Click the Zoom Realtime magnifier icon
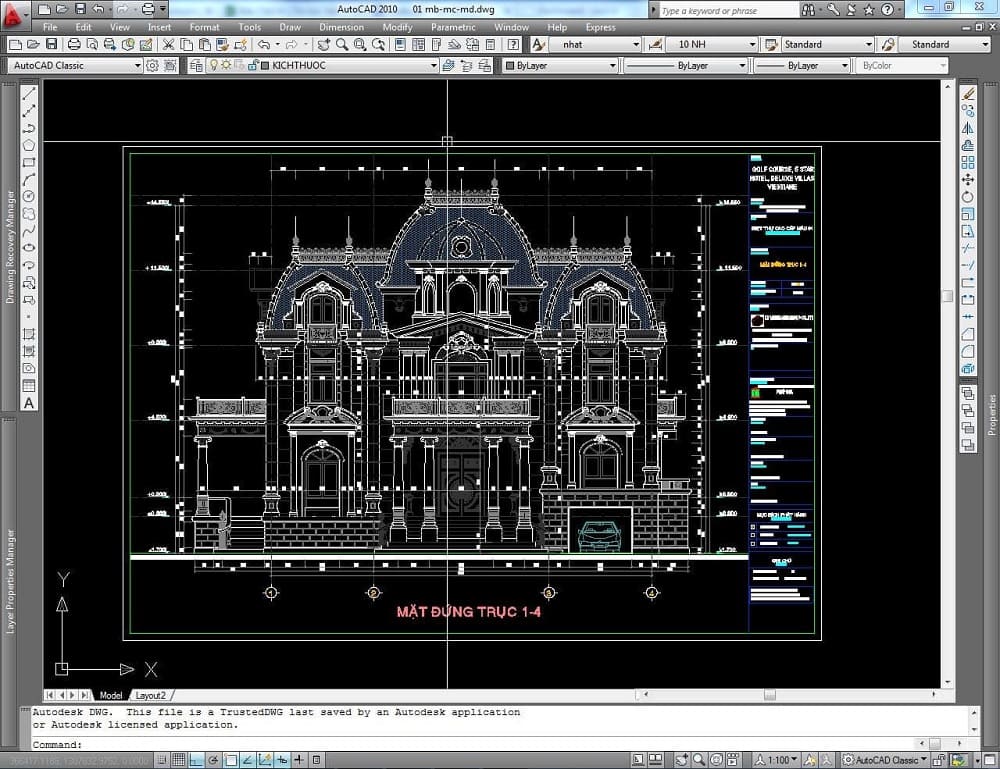This screenshot has height=769, width=1000. (342, 45)
